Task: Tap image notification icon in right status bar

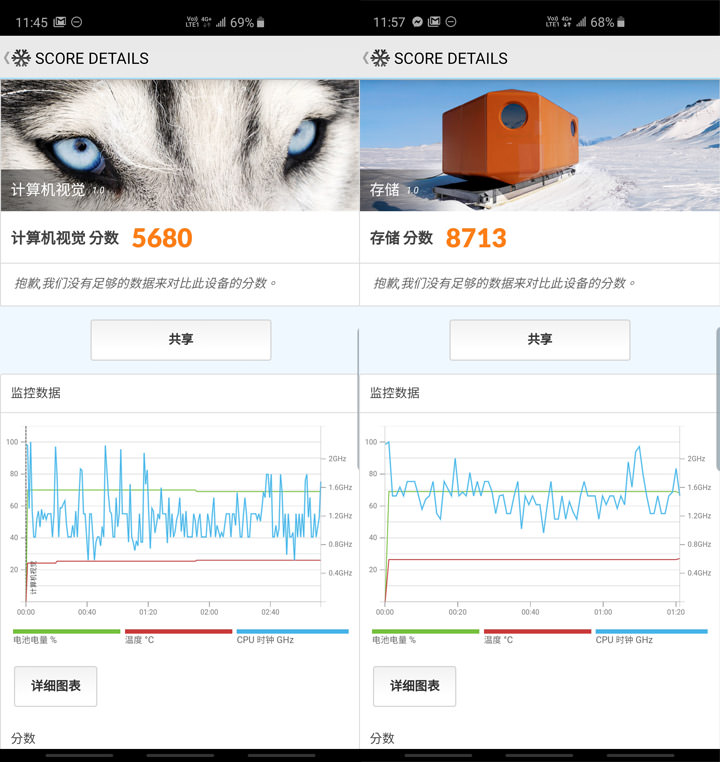Action: (434, 22)
